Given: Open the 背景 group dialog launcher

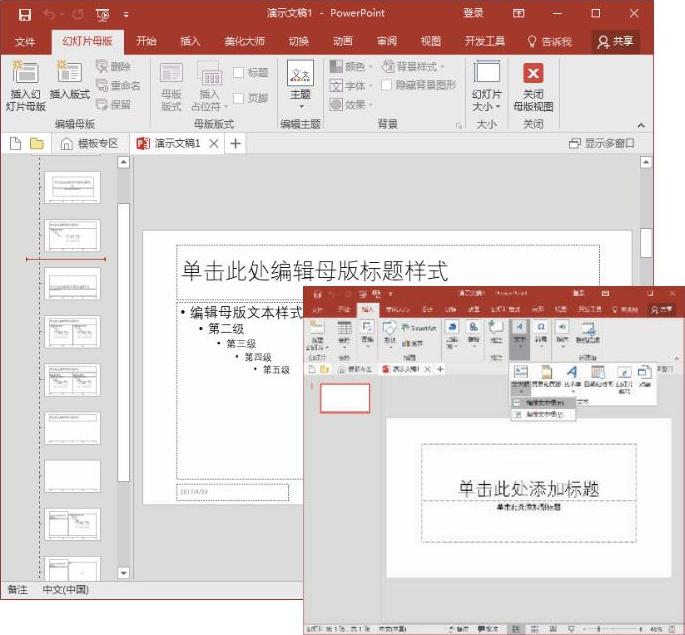Looking at the screenshot, I should click(x=459, y=126).
